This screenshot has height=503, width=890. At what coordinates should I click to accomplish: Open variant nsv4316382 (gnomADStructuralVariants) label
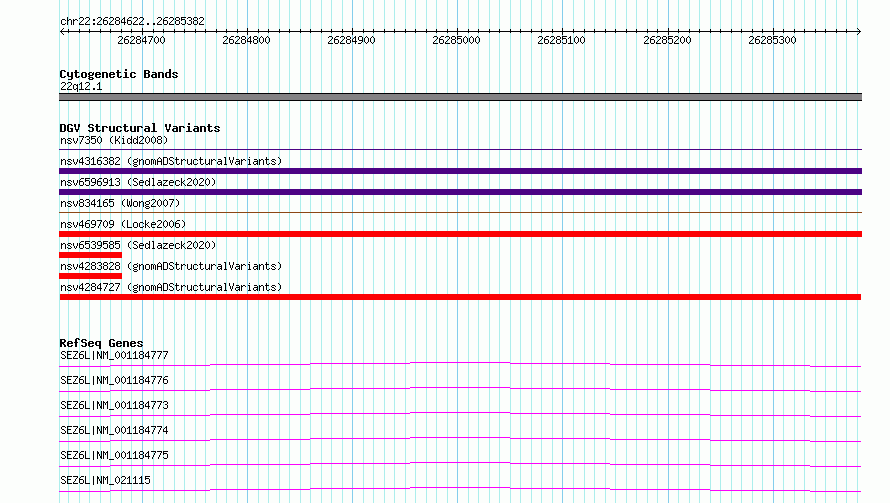pos(171,161)
